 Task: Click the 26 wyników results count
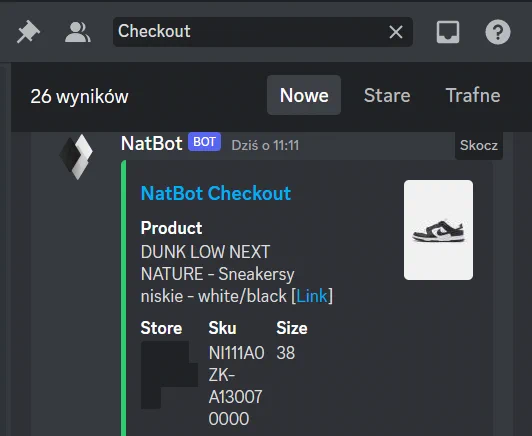[79, 97]
